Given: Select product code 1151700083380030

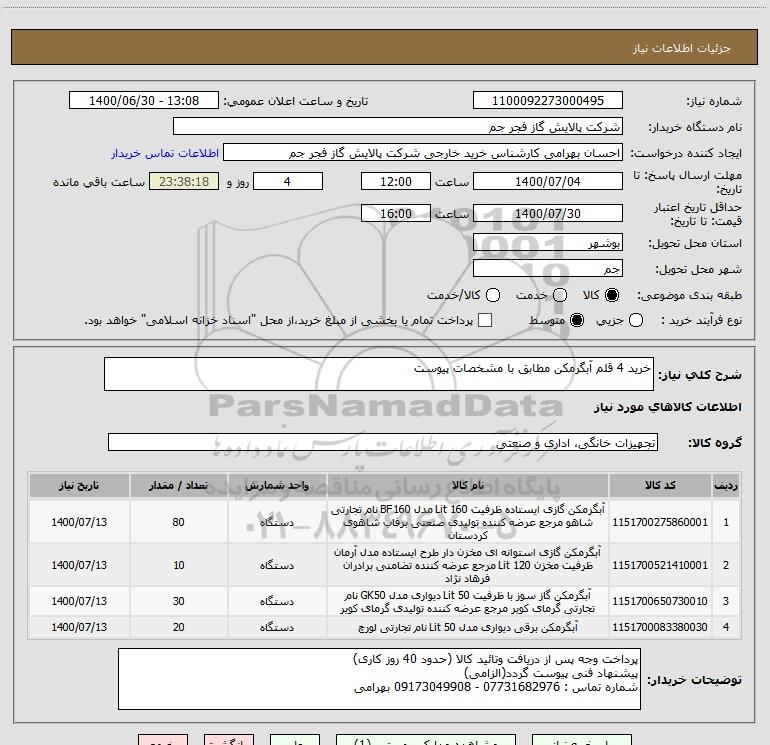Looking at the screenshot, I should tap(660, 627).
